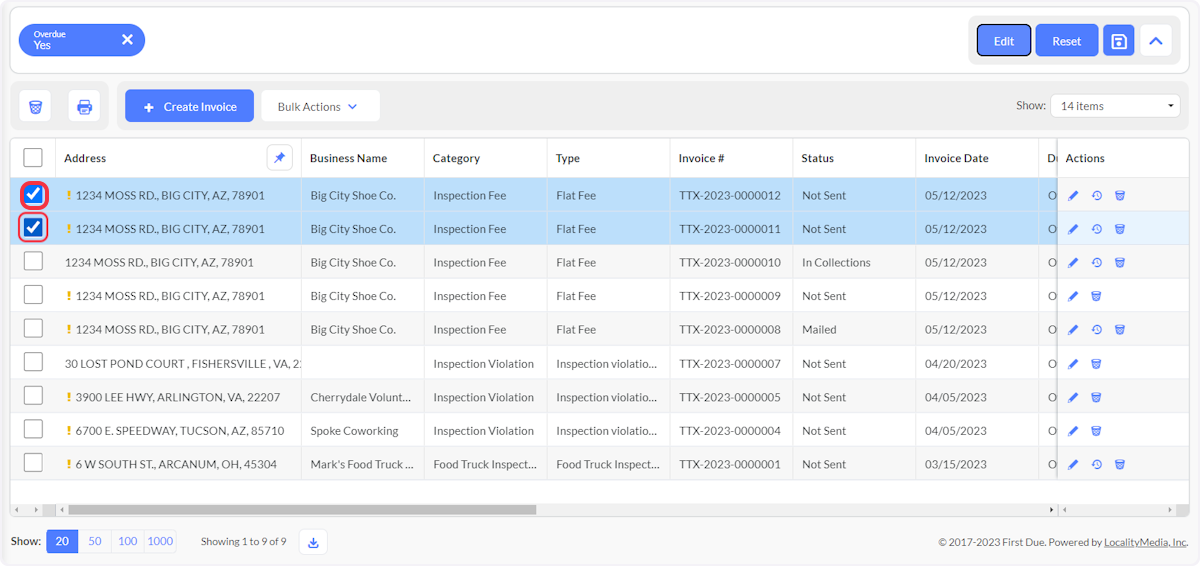Viewport: 1200px width, 566px height.
Task: Click the download export icon near pagination
Action: [313, 542]
